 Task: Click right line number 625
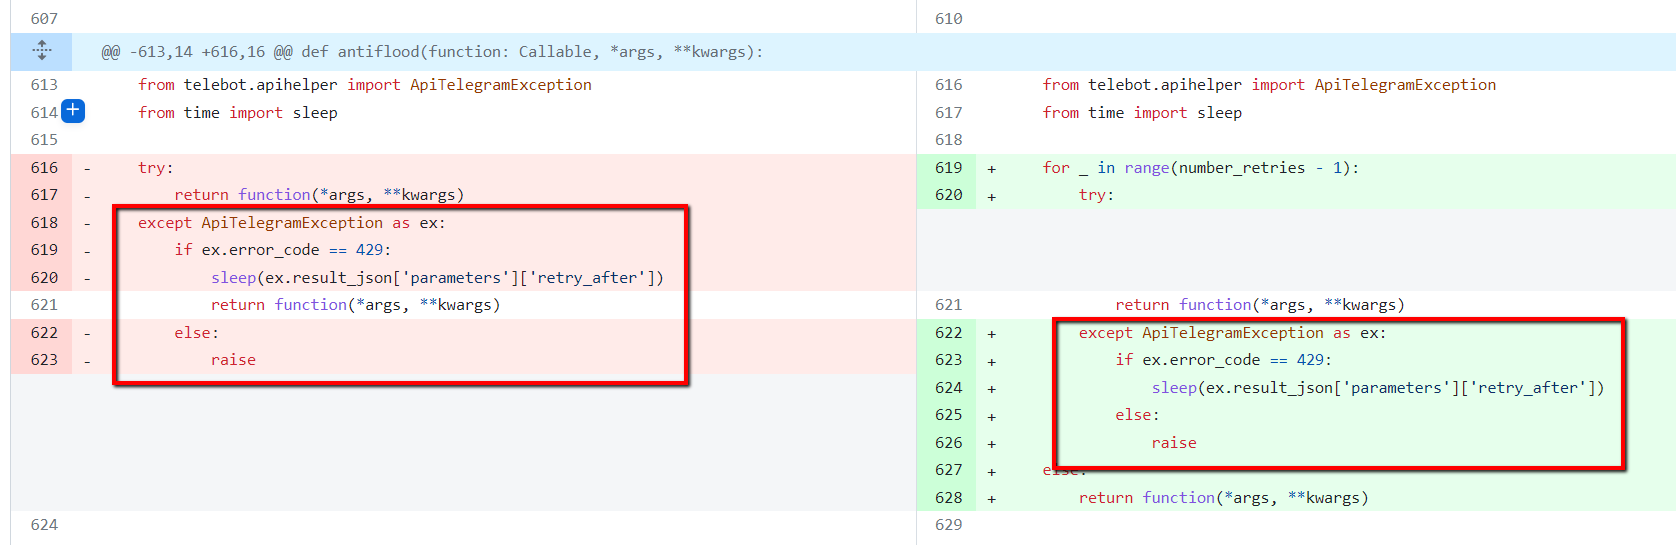948,415
